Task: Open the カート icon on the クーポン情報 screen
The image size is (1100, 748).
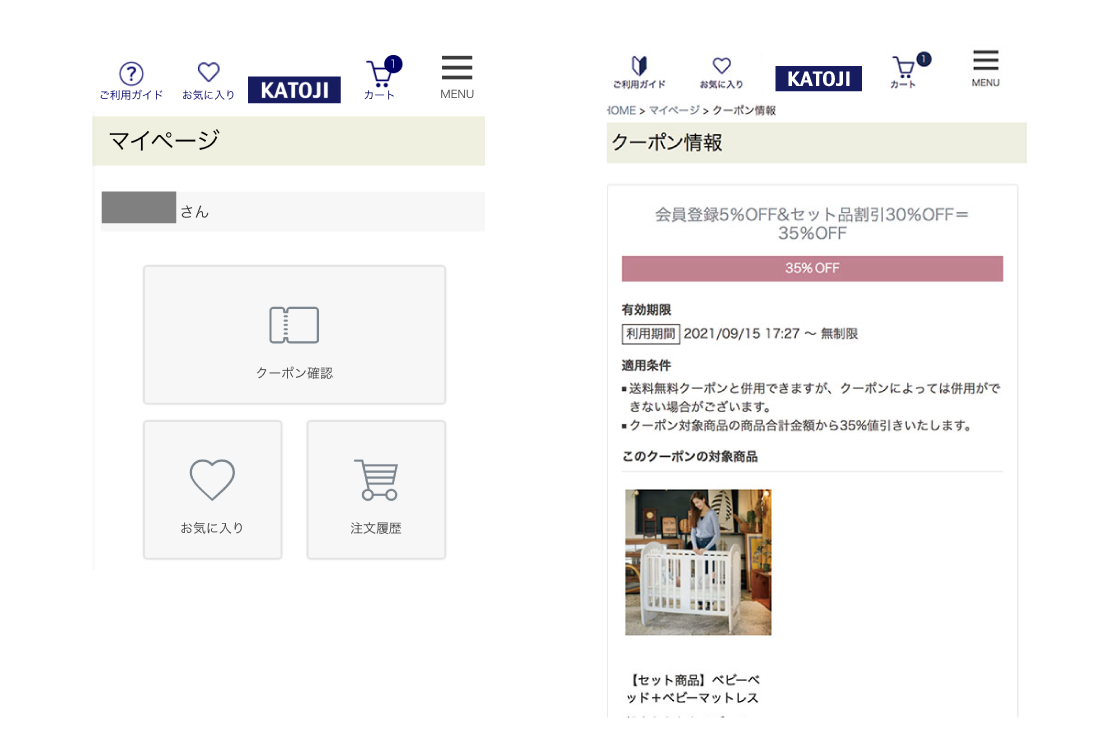Action: click(905, 71)
